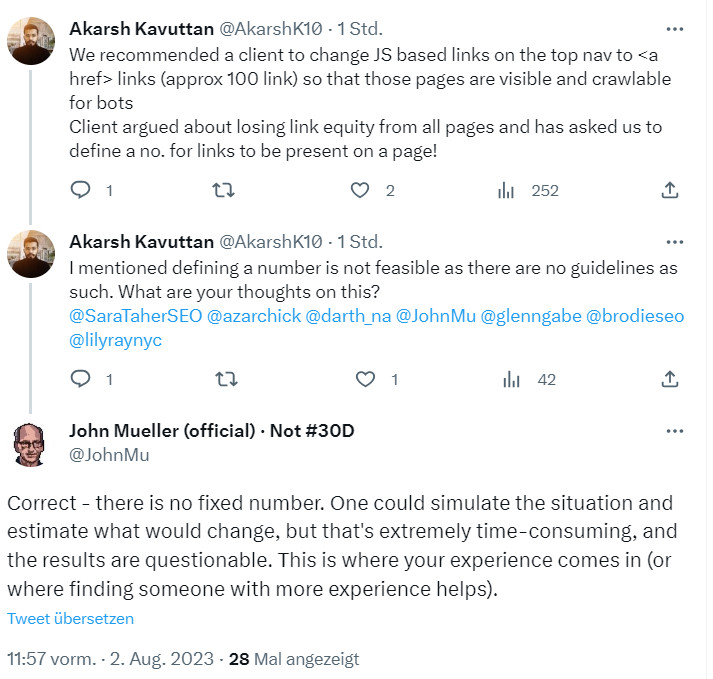Like the second tweet with 1 like

click(366, 379)
